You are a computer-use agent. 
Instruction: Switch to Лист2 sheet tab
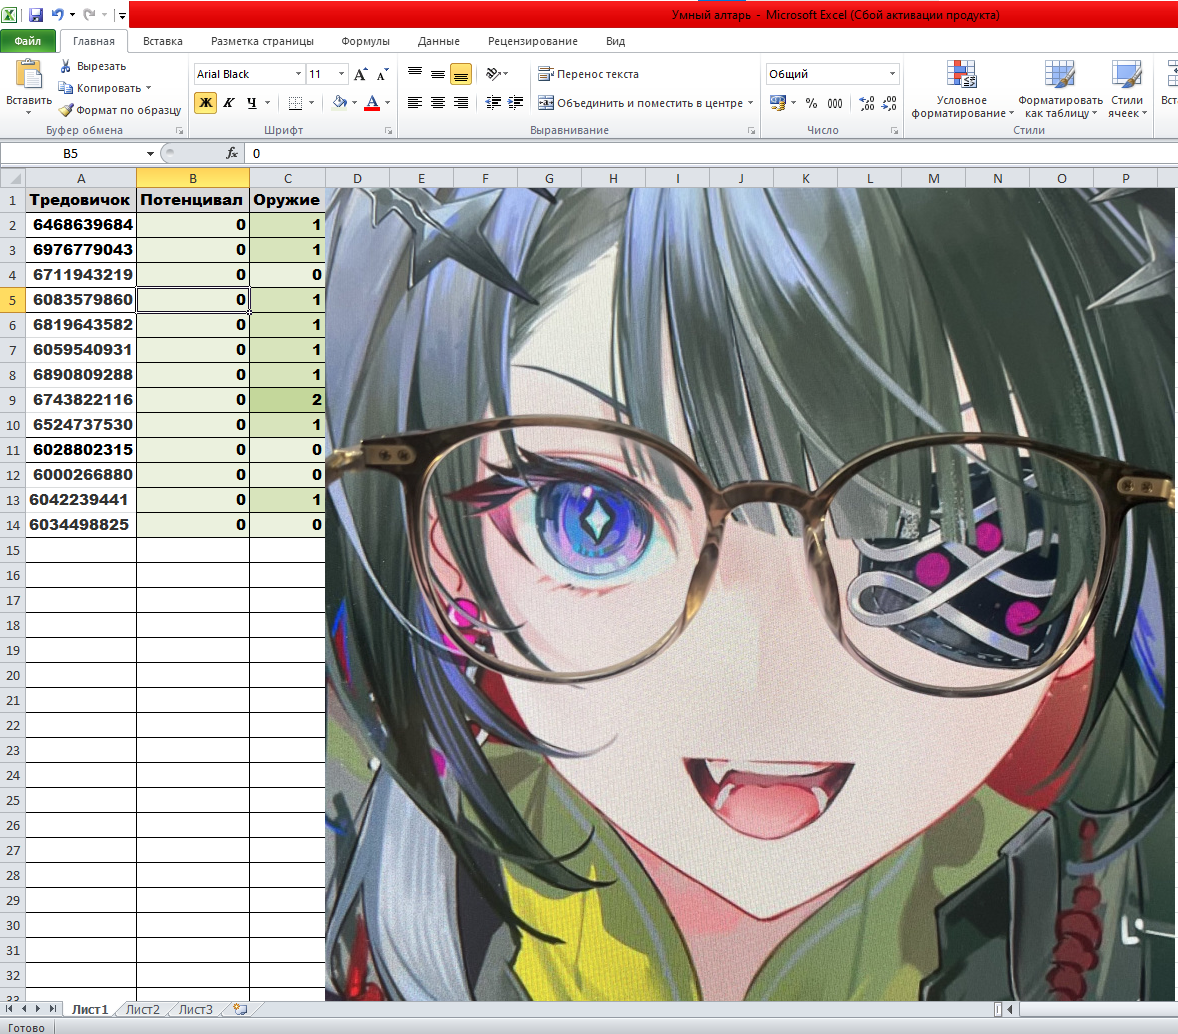(x=143, y=1009)
